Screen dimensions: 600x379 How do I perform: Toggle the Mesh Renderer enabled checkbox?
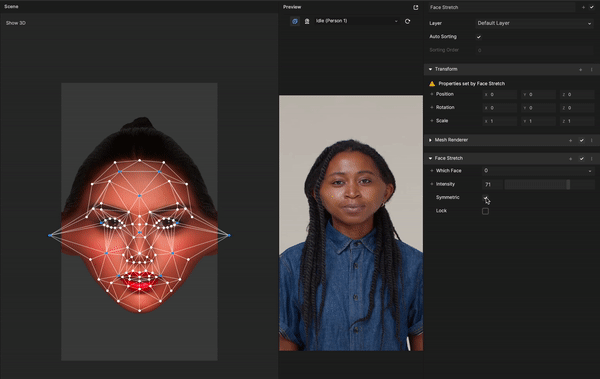[x=582, y=140]
